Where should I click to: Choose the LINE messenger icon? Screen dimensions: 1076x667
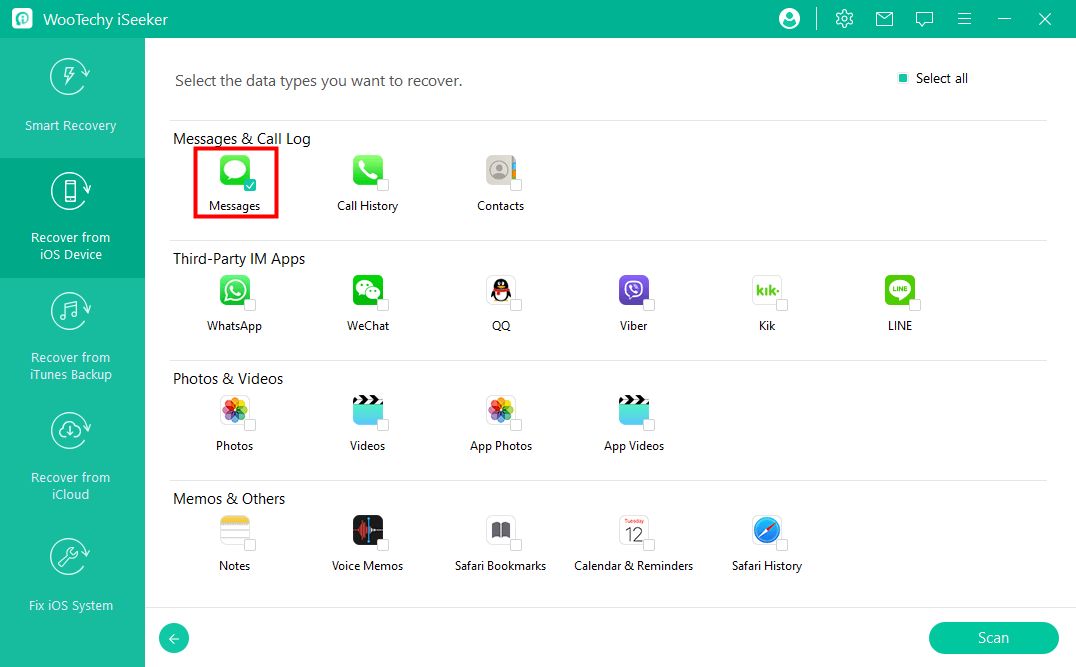coord(899,290)
